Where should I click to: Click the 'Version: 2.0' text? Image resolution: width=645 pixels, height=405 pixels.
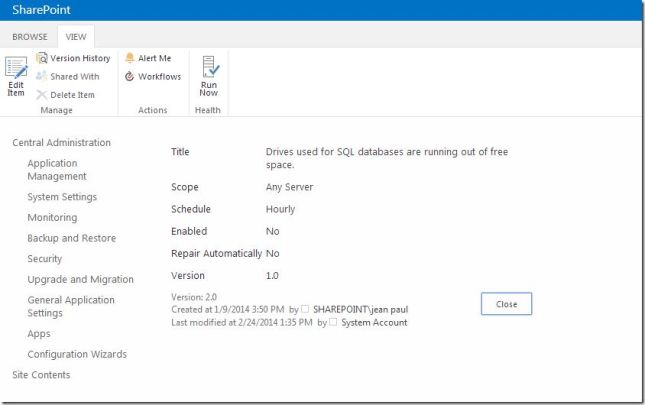pos(194,297)
